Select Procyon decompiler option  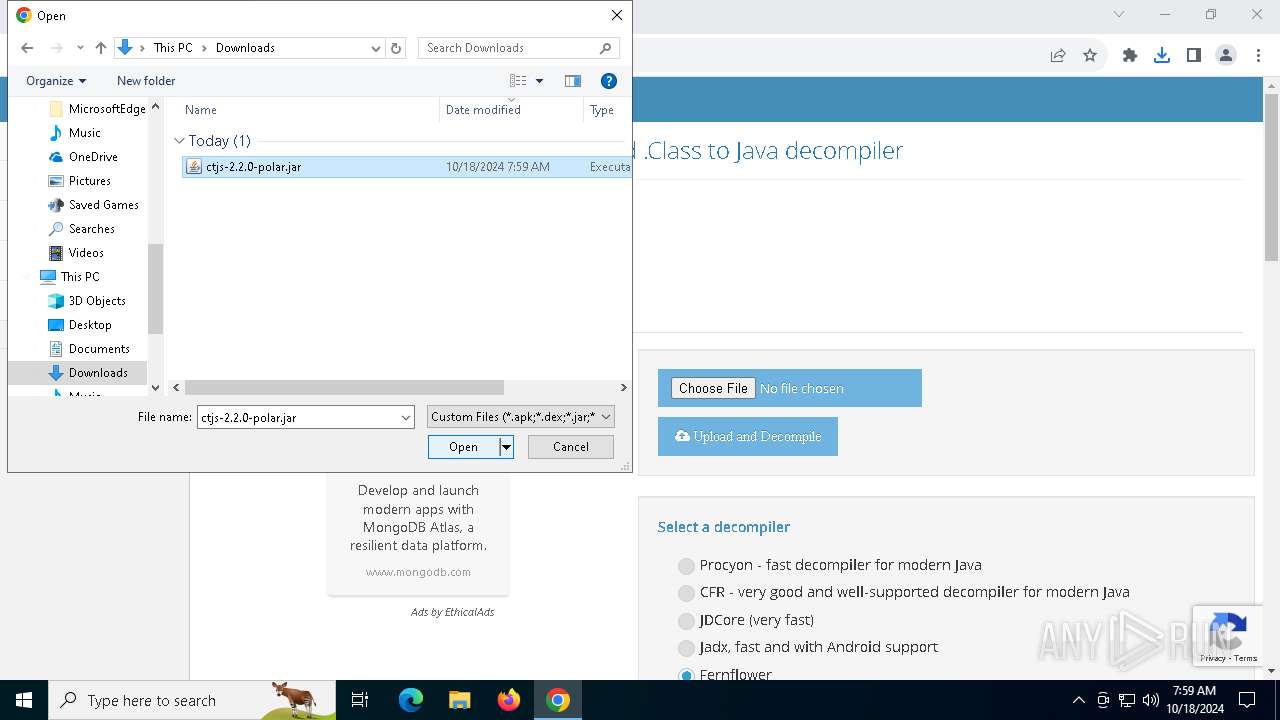coord(686,566)
